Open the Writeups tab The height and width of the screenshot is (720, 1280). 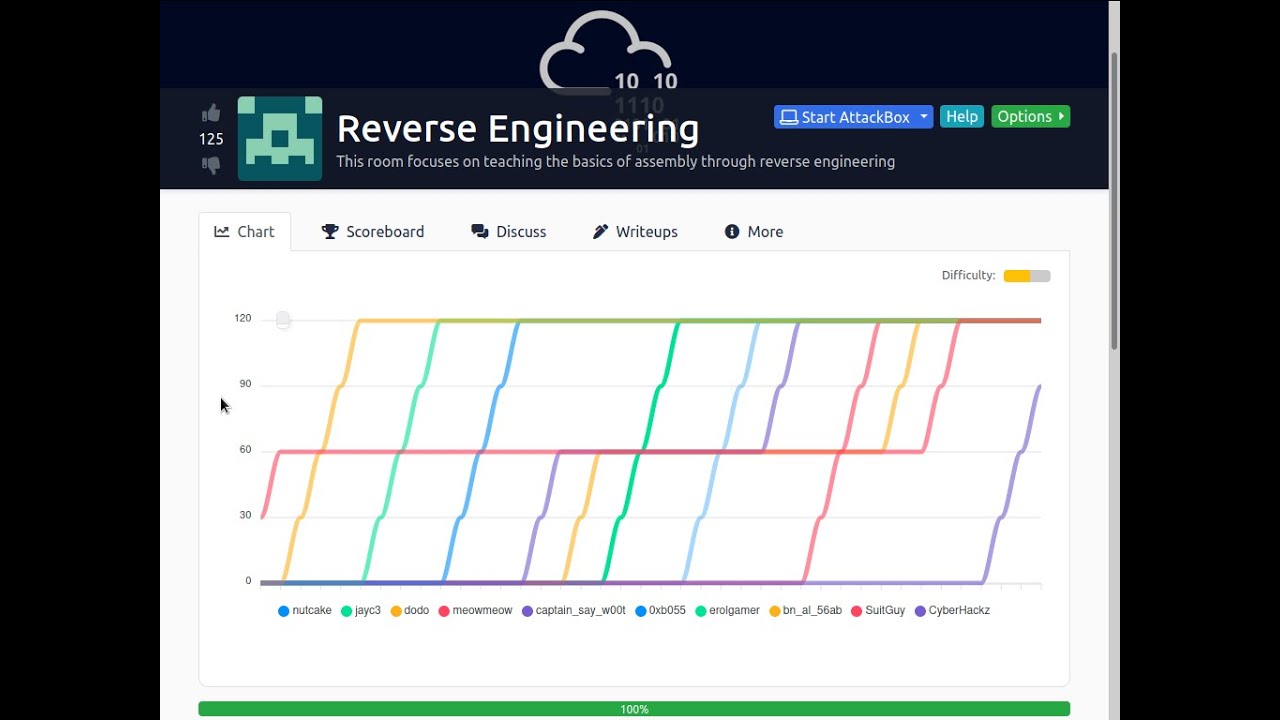point(635,231)
